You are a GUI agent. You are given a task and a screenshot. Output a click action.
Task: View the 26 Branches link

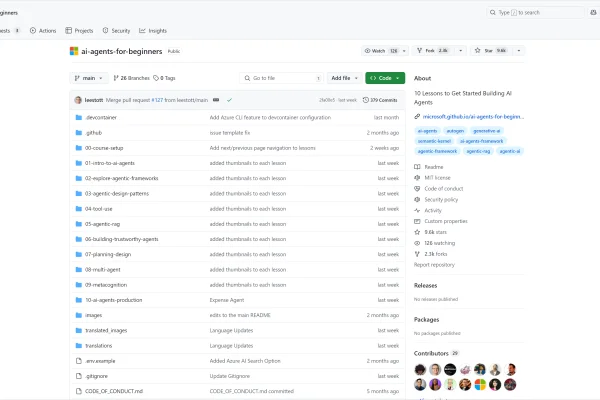(x=132, y=78)
